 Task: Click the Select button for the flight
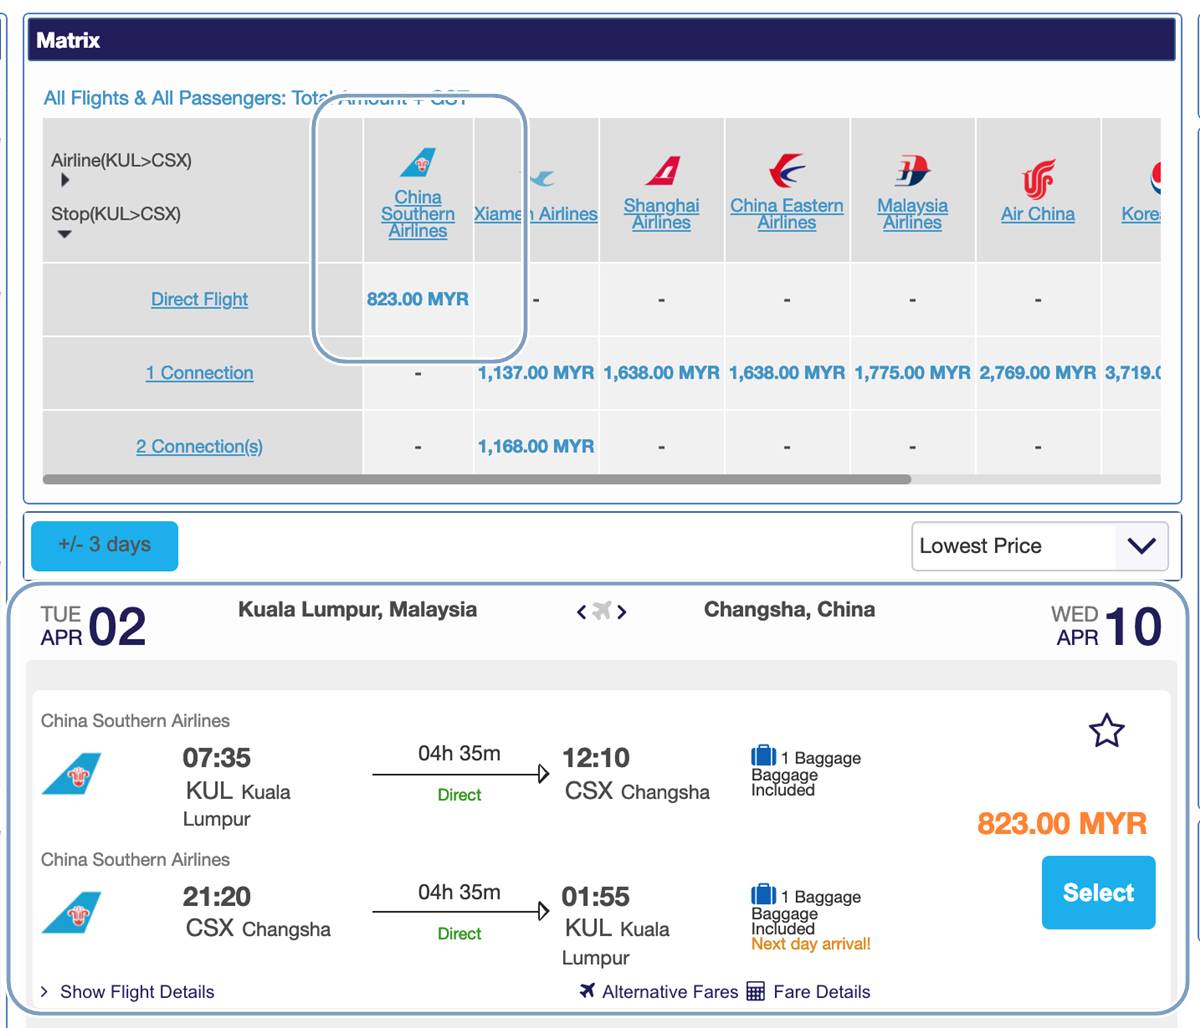(1098, 892)
